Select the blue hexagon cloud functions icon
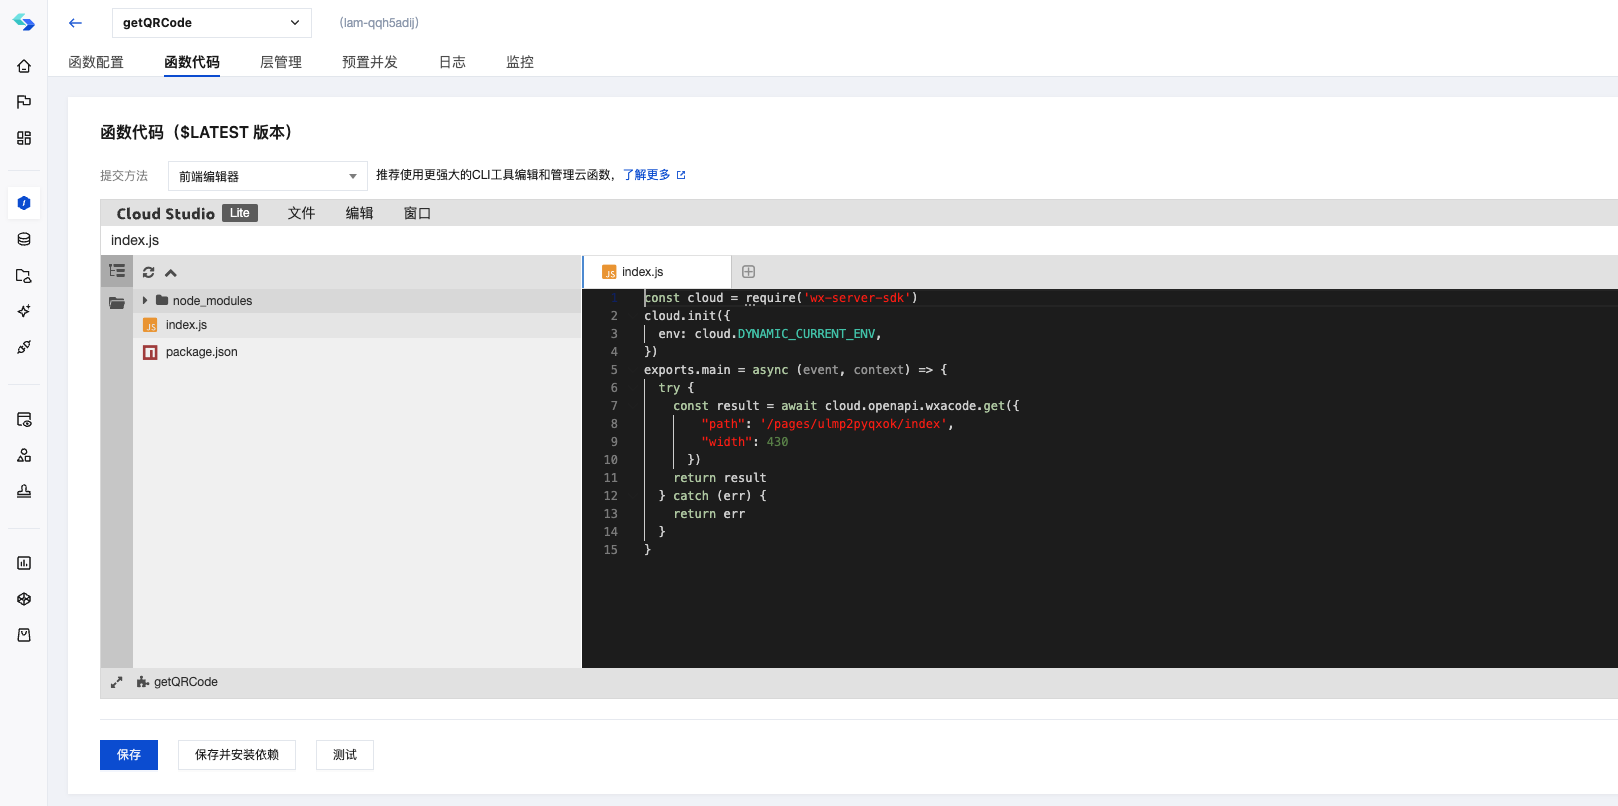Viewport: 1618px width, 806px height. click(x=24, y=203)
